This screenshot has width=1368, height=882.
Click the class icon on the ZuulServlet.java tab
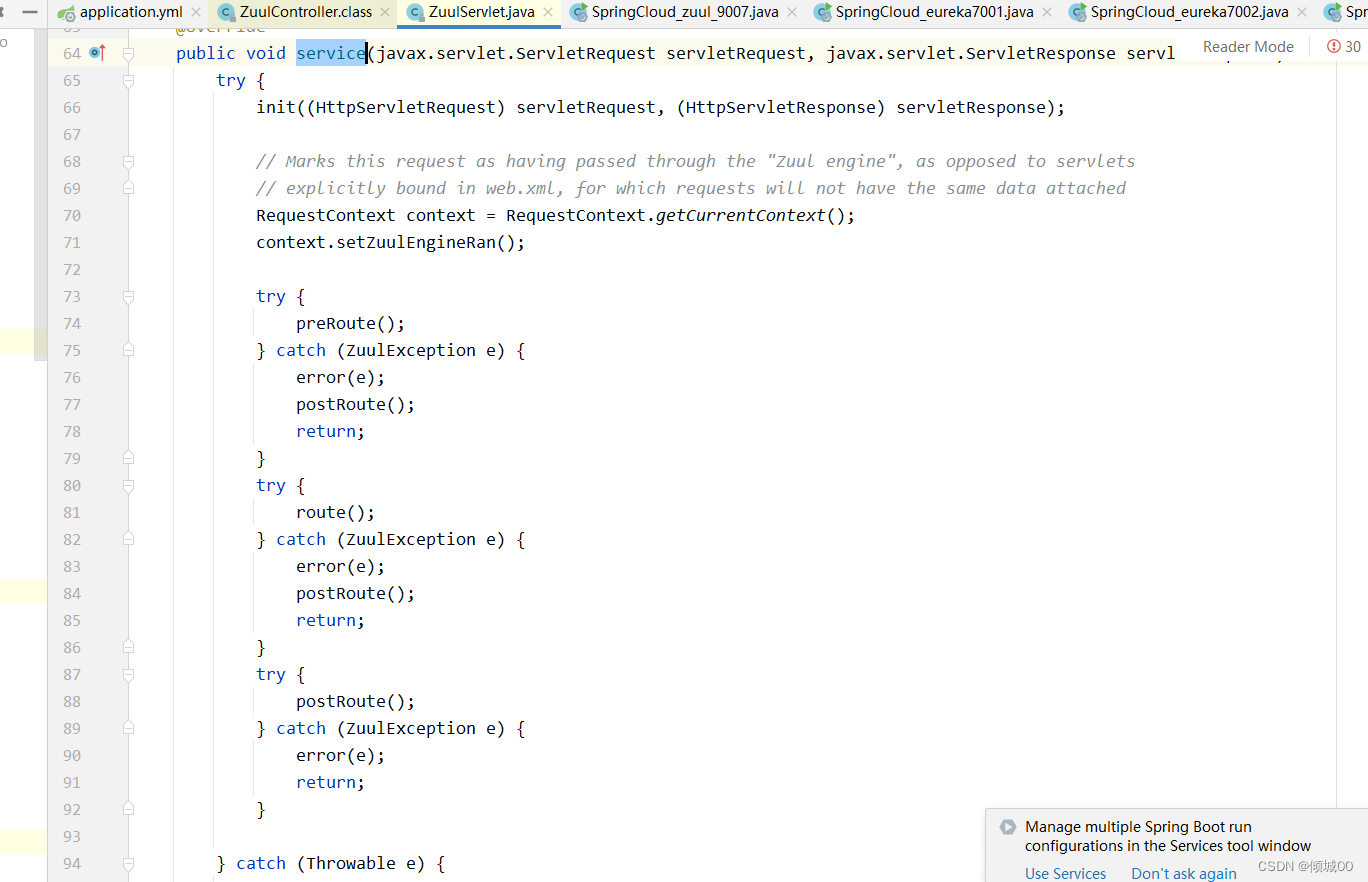(415, 13)
